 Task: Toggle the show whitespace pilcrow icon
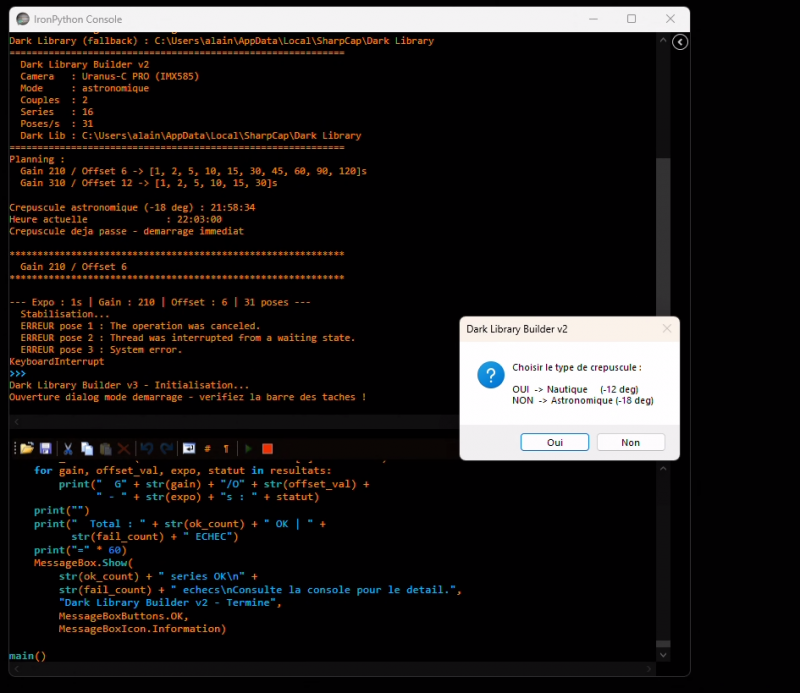[x=226, y=449]
